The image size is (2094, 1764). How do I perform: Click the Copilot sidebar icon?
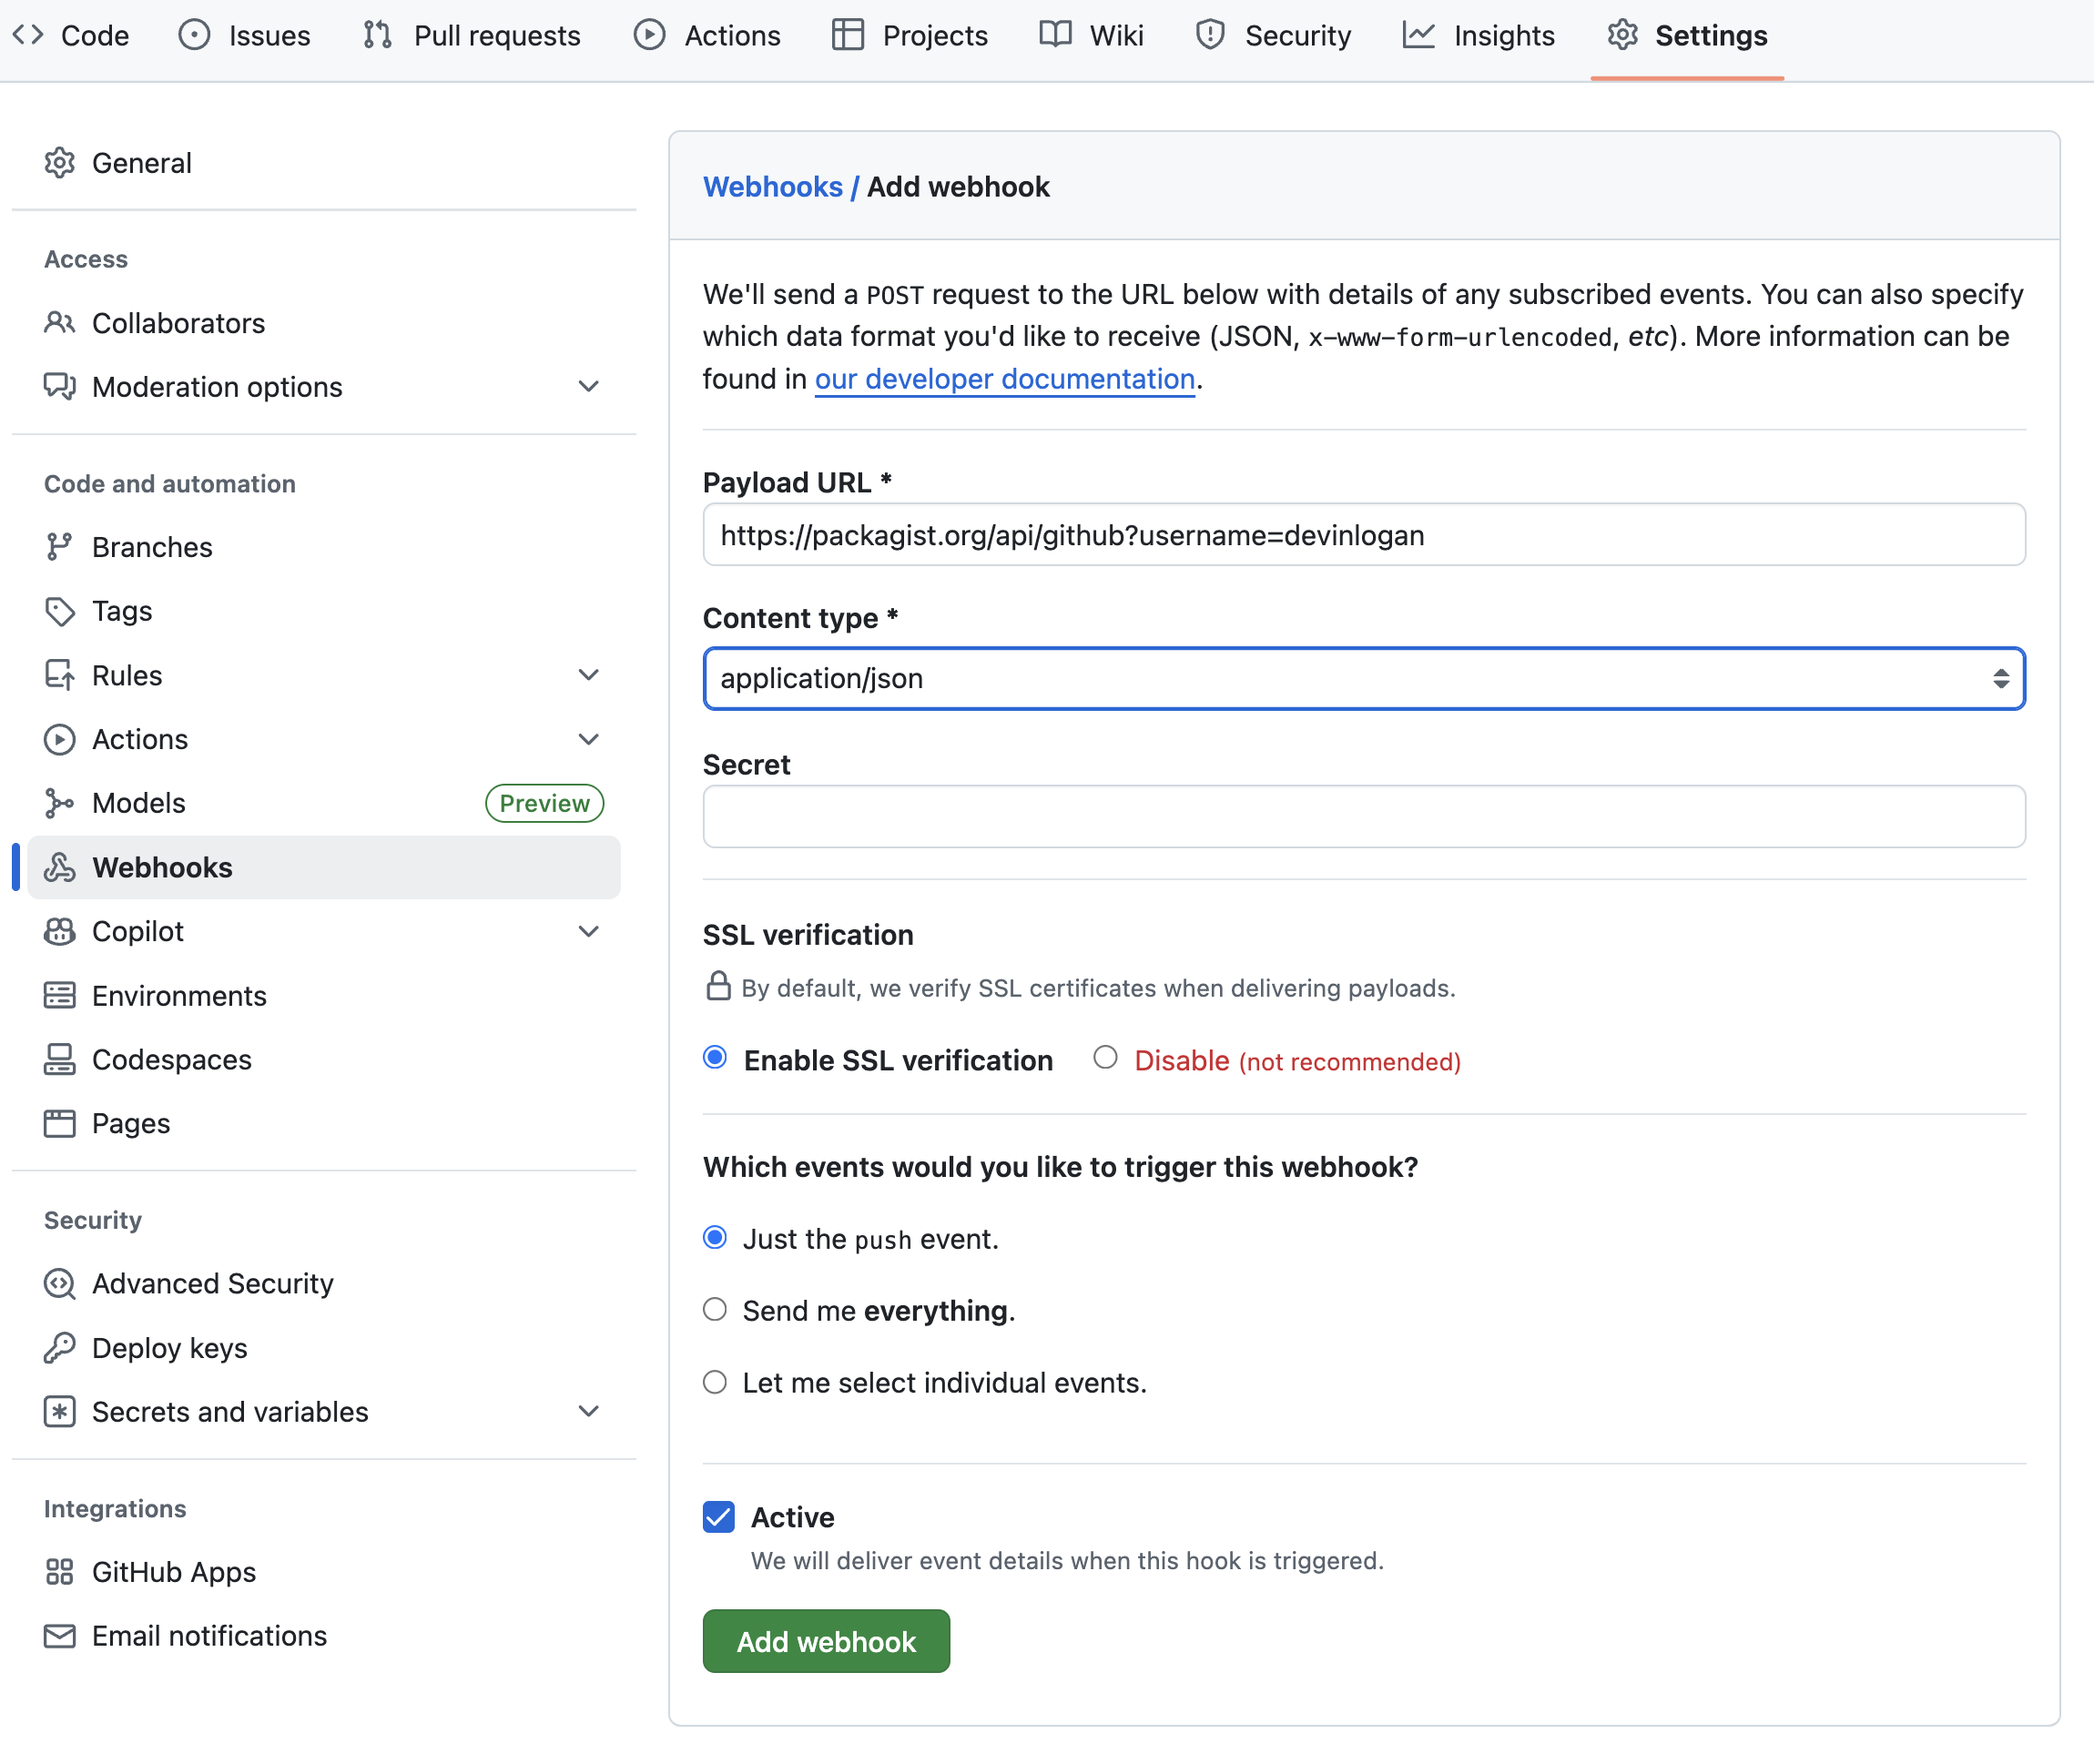pyautogui.click(x=60, y=931)
